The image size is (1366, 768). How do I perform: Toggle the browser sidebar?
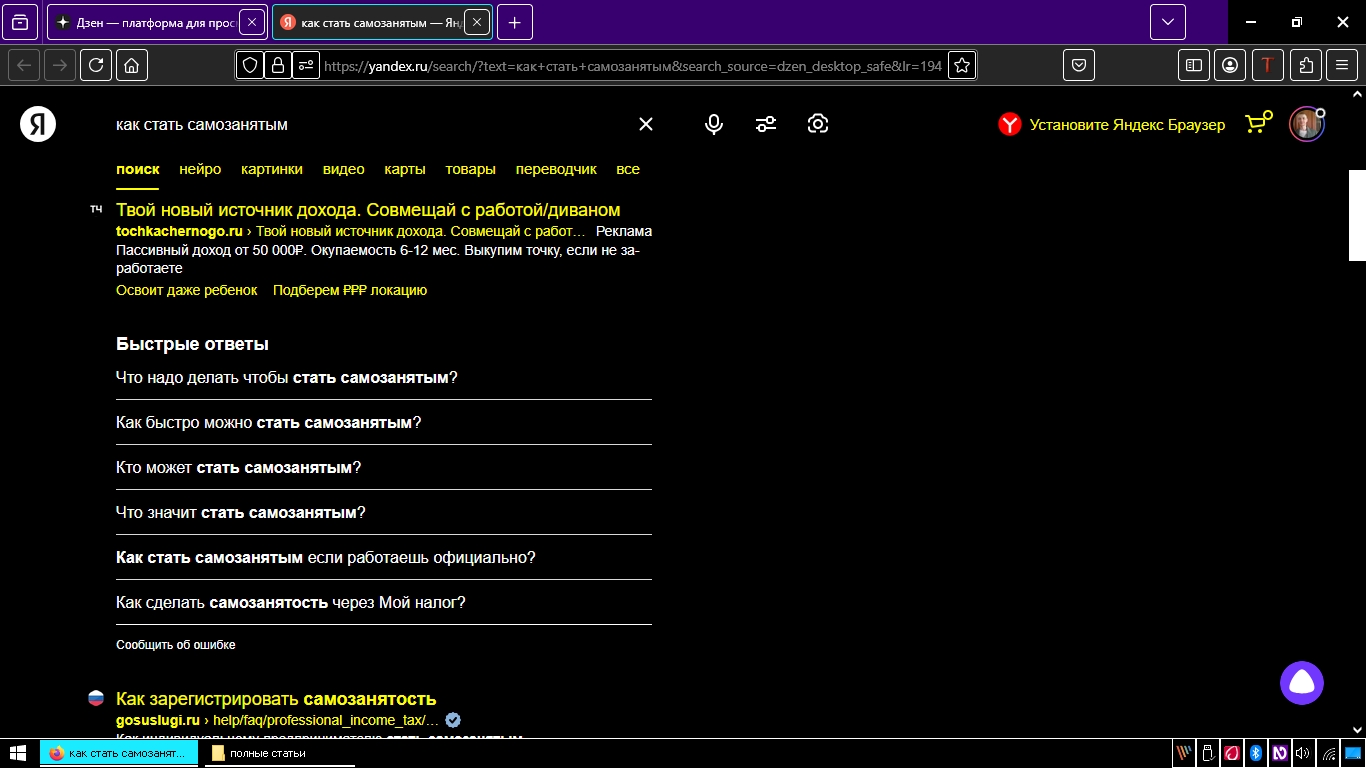coord(1194,65)
